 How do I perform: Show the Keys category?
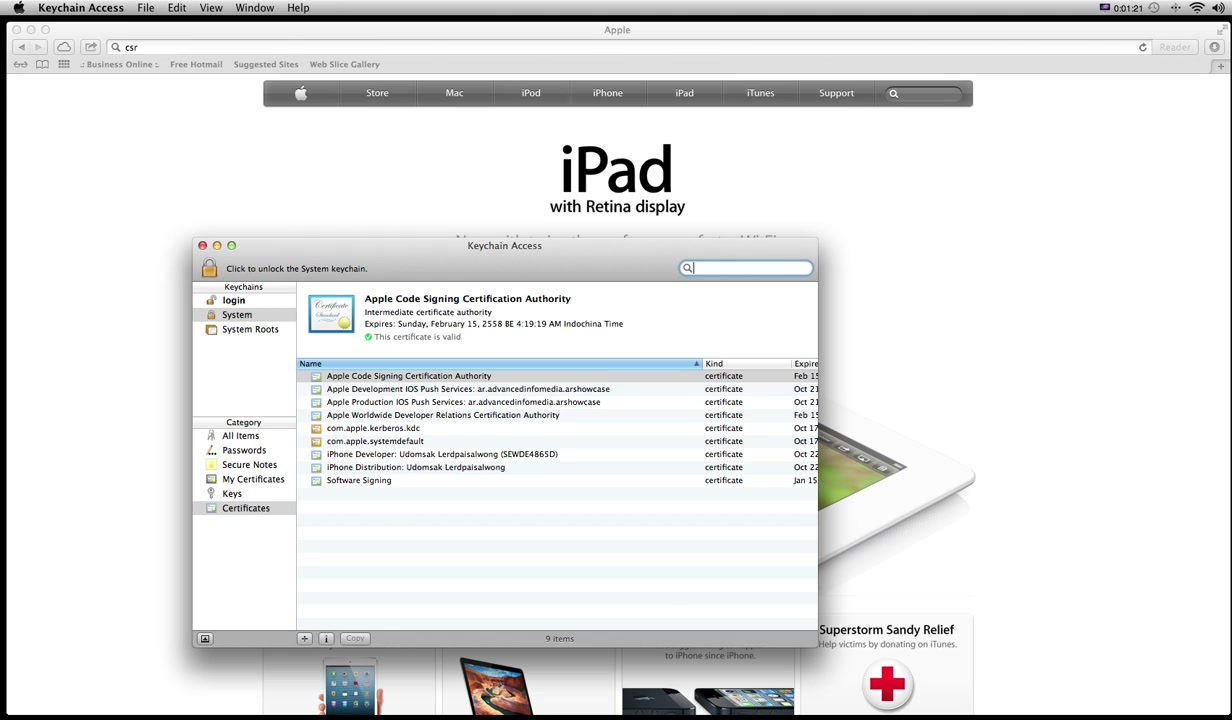[232, 494]
